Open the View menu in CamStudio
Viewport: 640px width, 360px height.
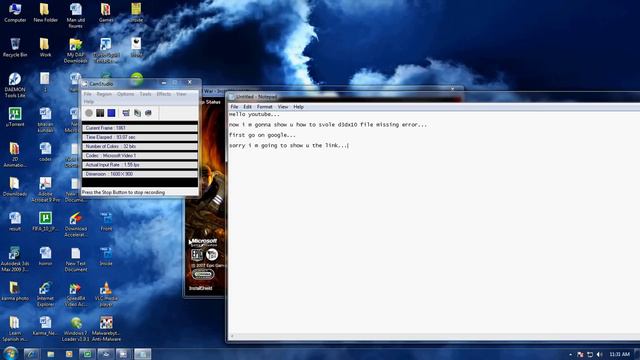(181, 94)
